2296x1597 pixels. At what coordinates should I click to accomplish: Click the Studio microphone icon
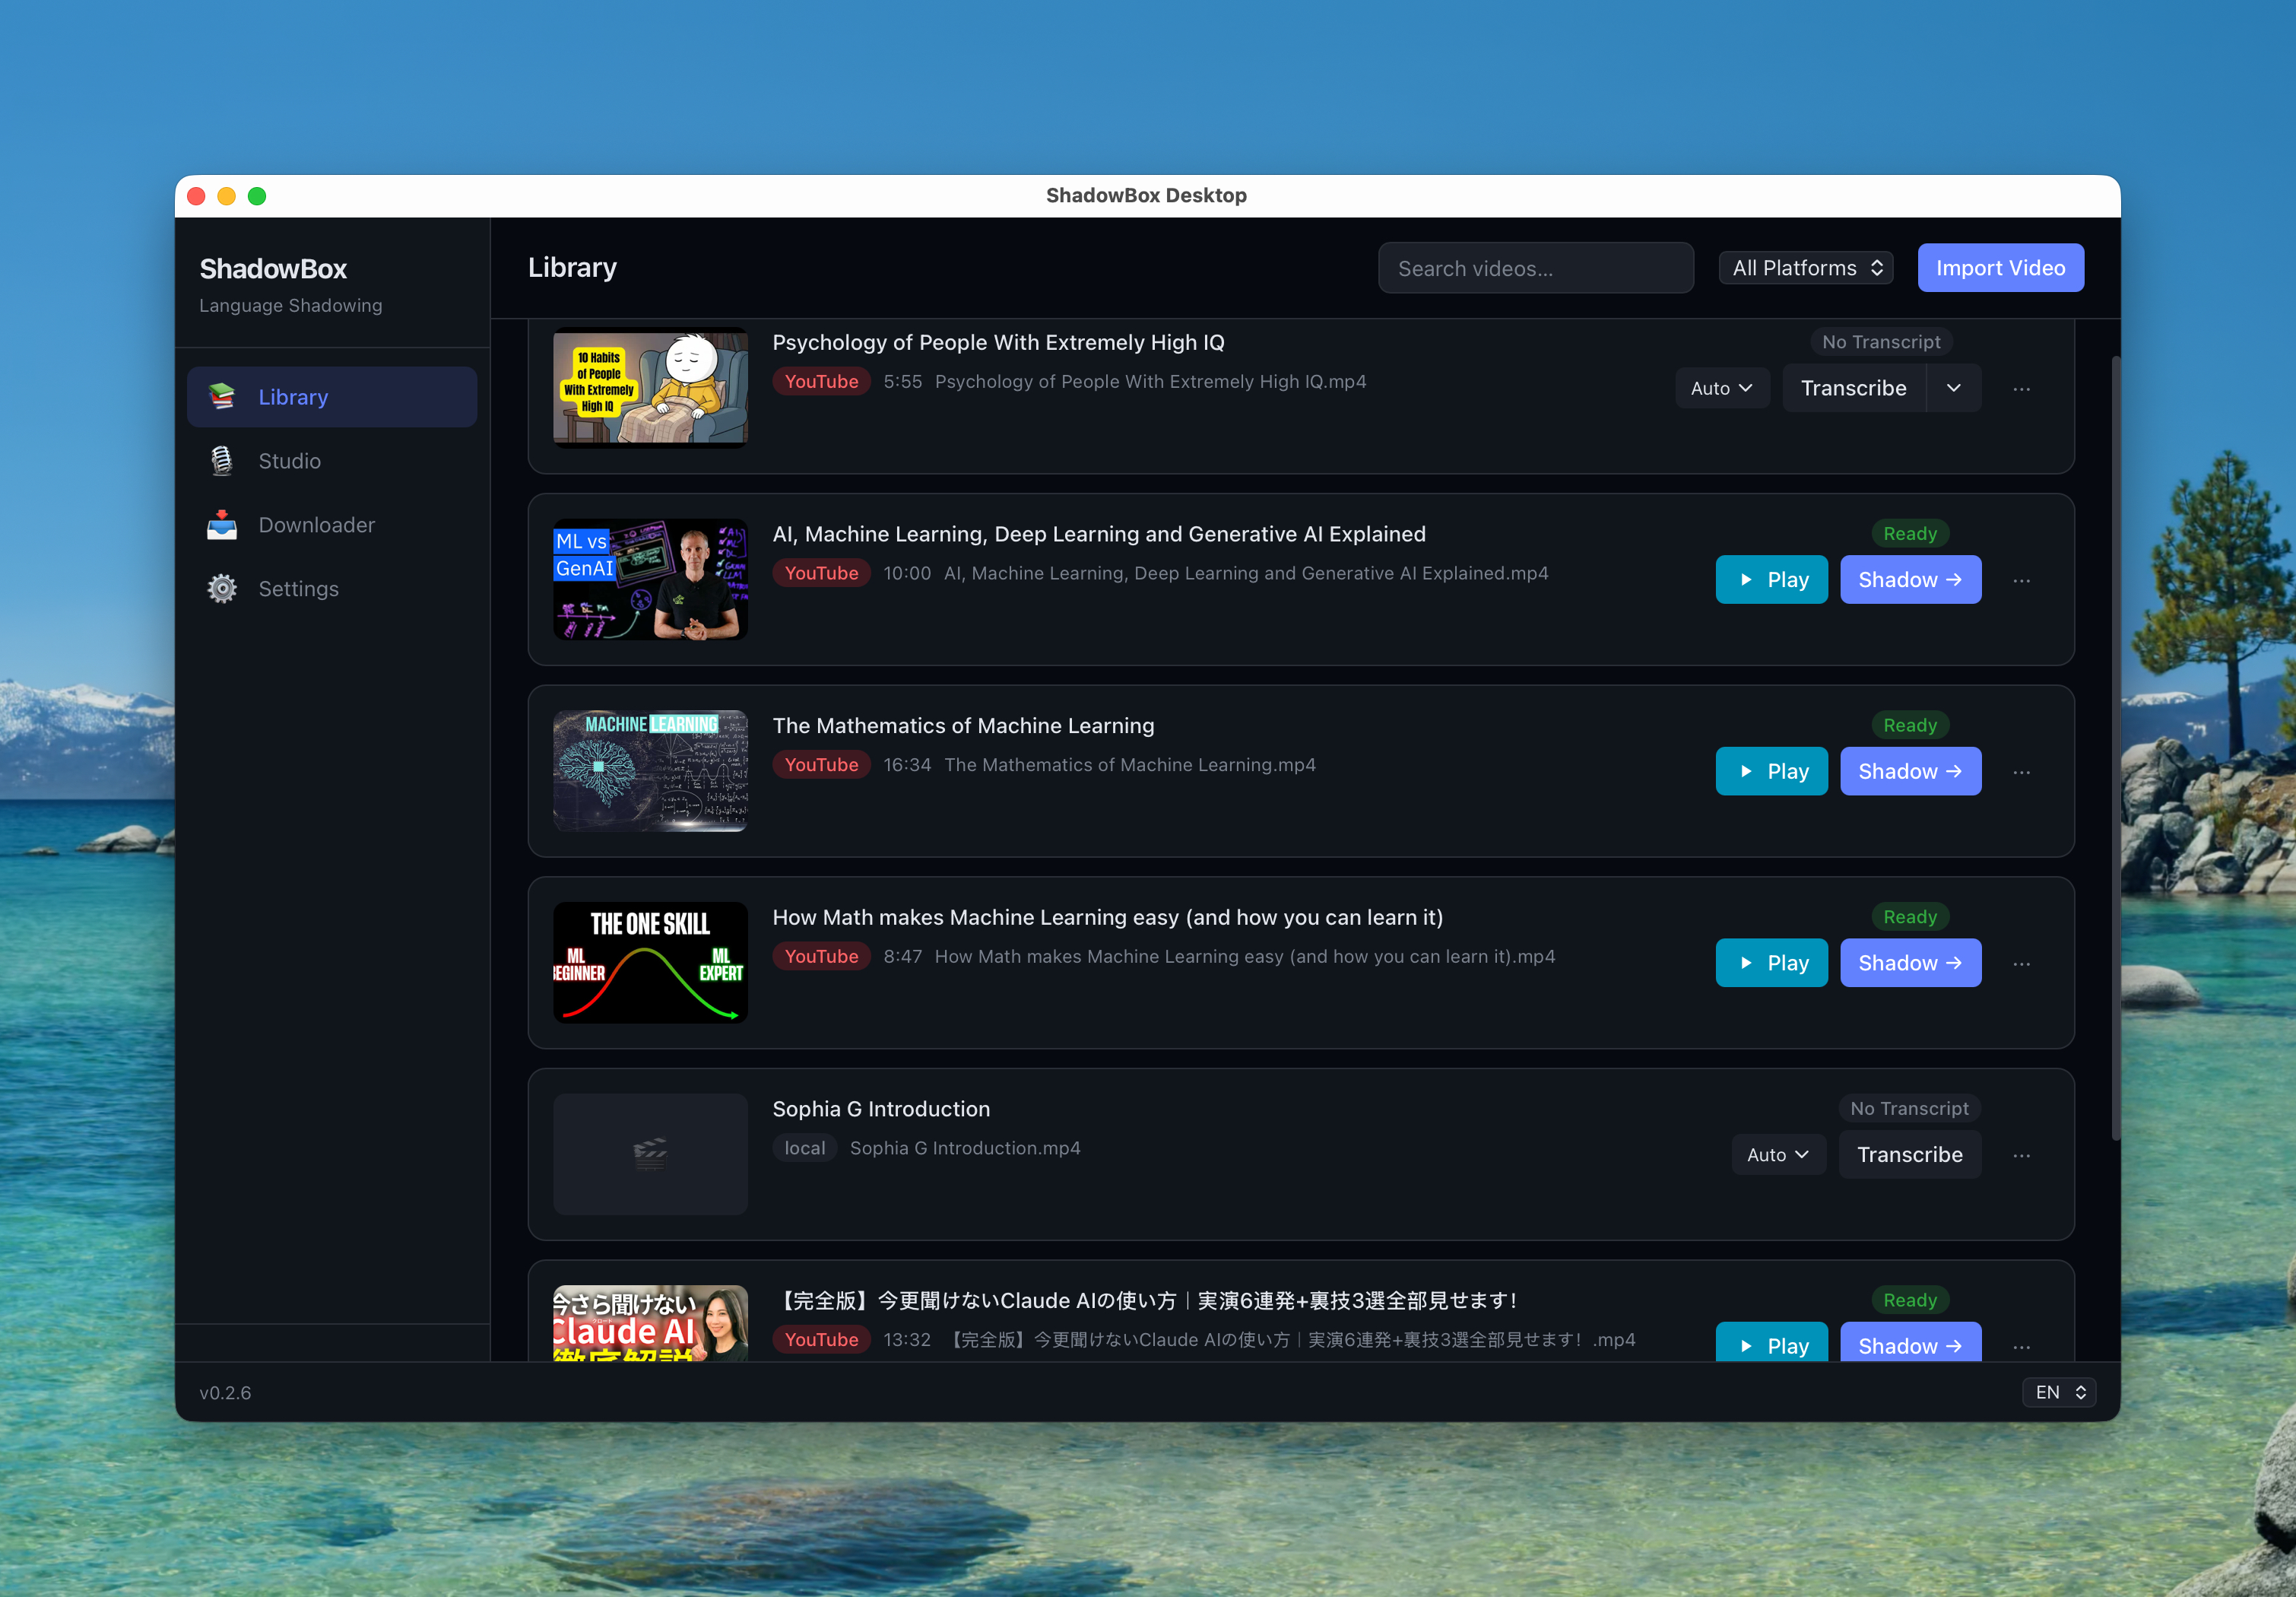(x=222, y=461)
